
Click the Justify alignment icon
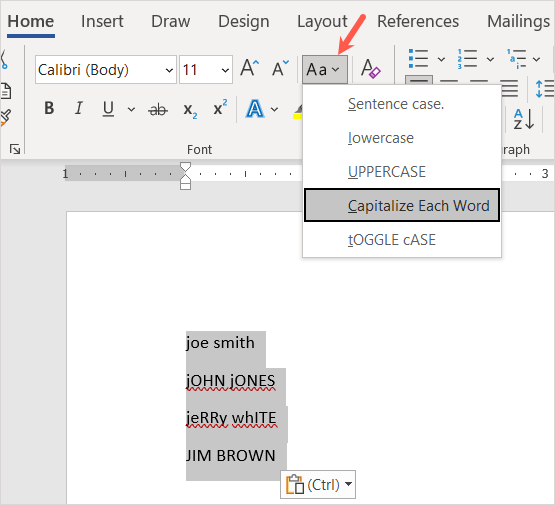click(x=509, y=88)
